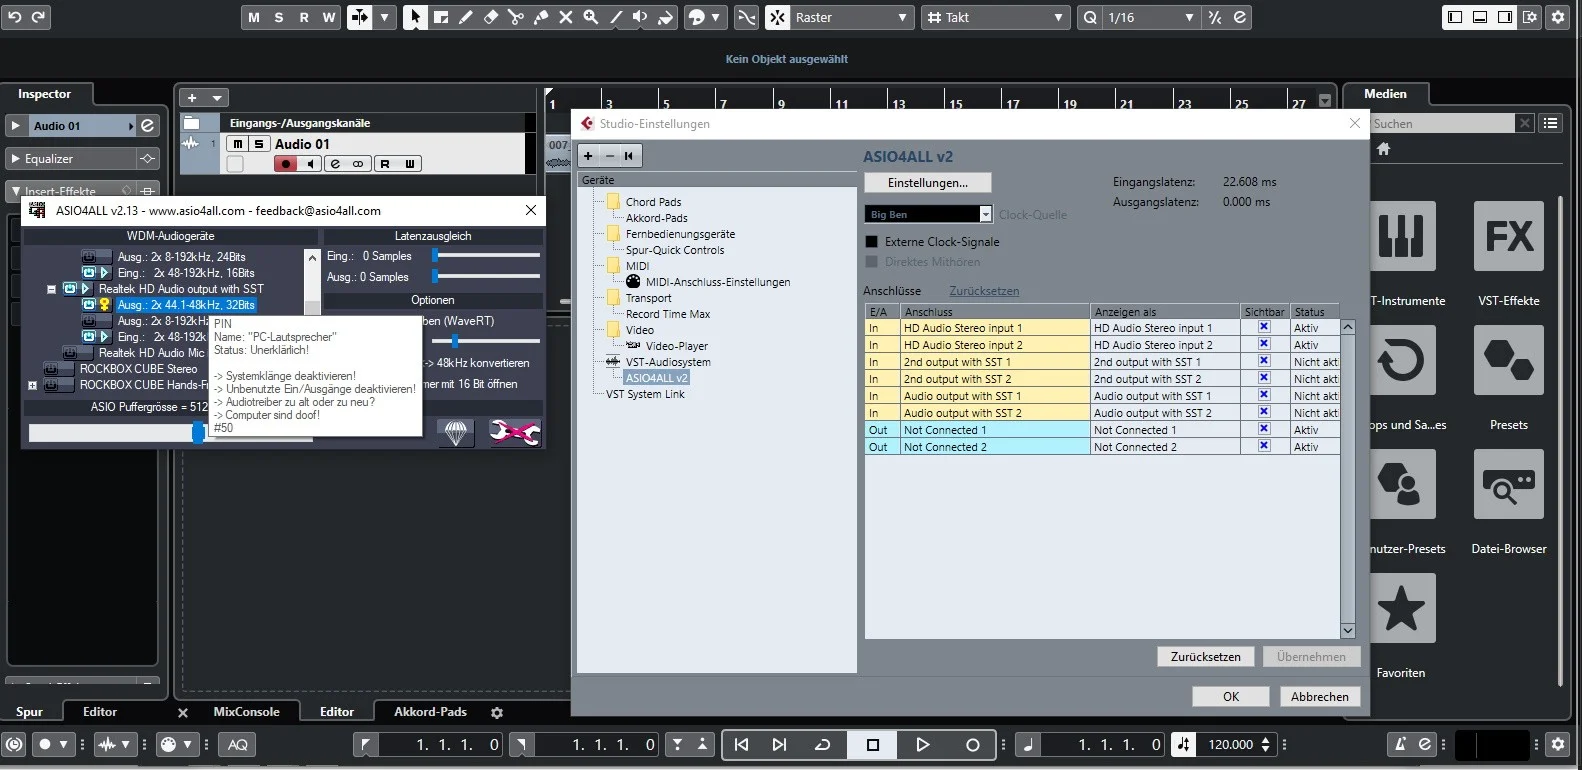Image resolution: width=1582 pixels, height=770 pixels.
Task: Open ASIO4ALL advanced options wrench icon
Action: point(514,432)
